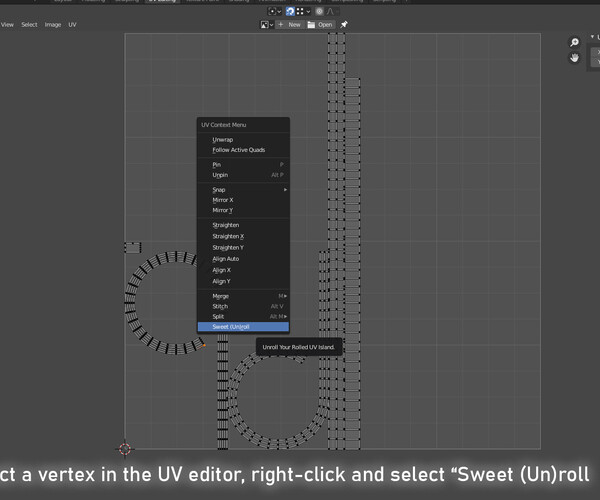Choose Align Y
600x500 pixels.
[x=243, y=281]
